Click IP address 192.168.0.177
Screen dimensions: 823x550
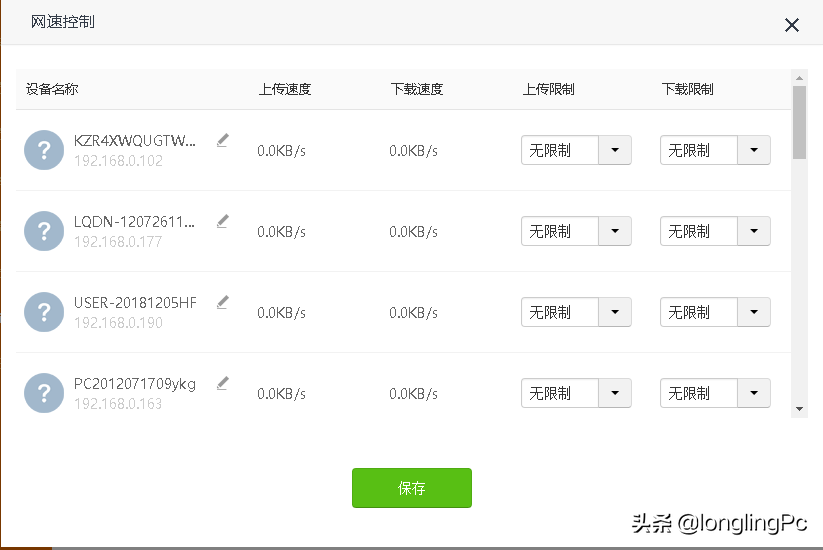tap(118, 241)
